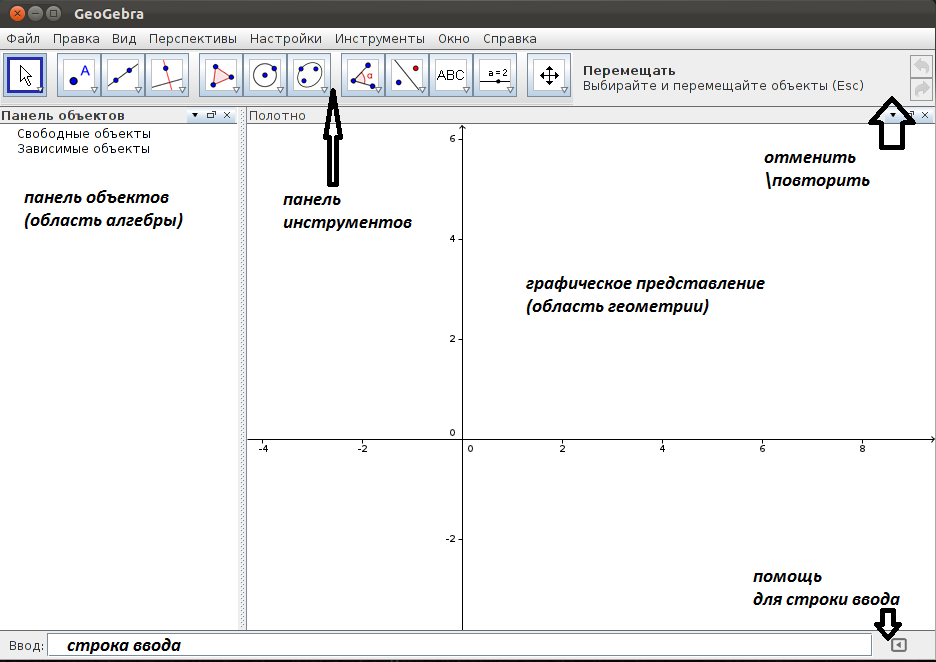Select the Circle with center tool
Screen dimensions: 936x662
(x=264, y=75)
